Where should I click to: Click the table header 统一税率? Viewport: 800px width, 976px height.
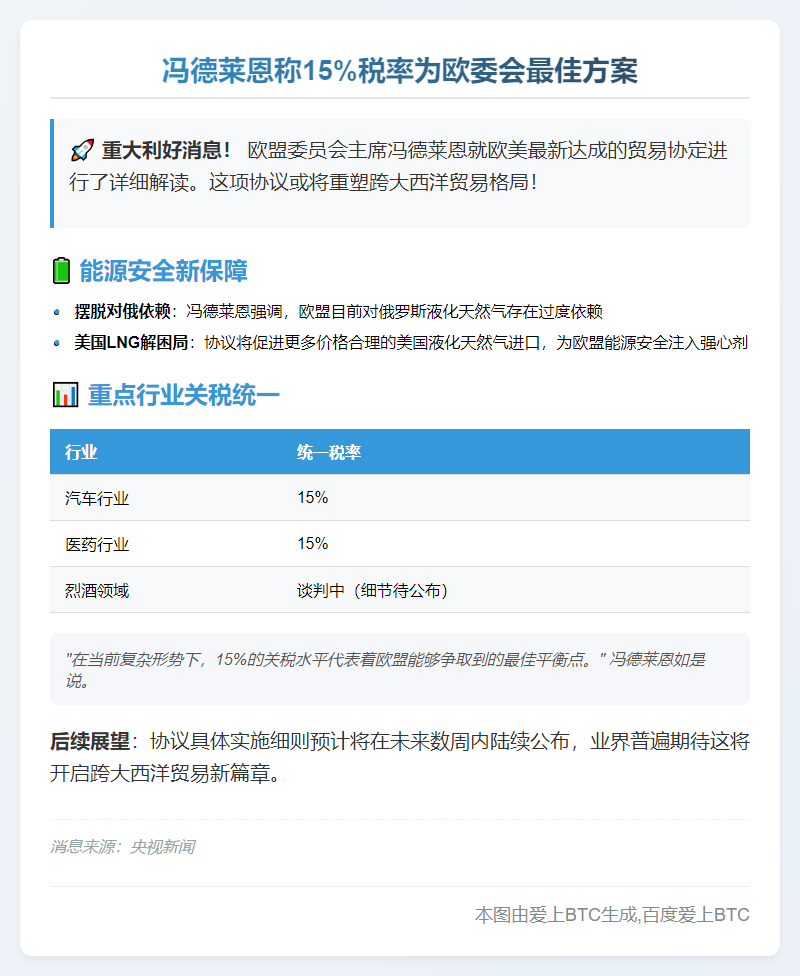(329, 452)
